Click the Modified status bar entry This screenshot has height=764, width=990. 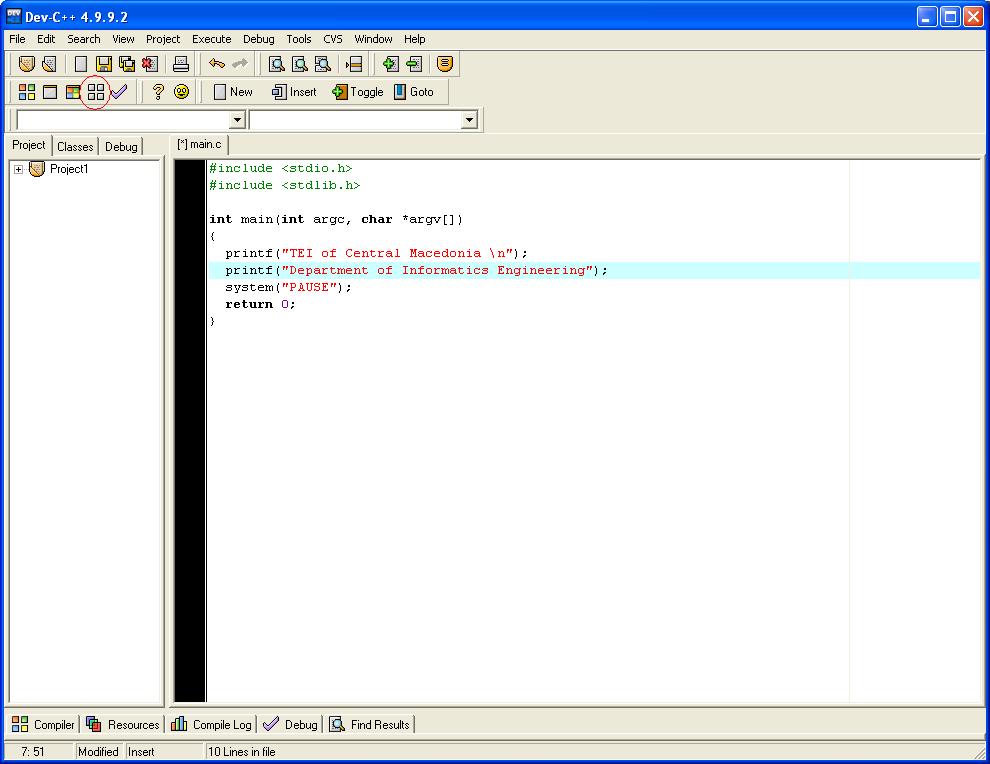click(98, 752)
